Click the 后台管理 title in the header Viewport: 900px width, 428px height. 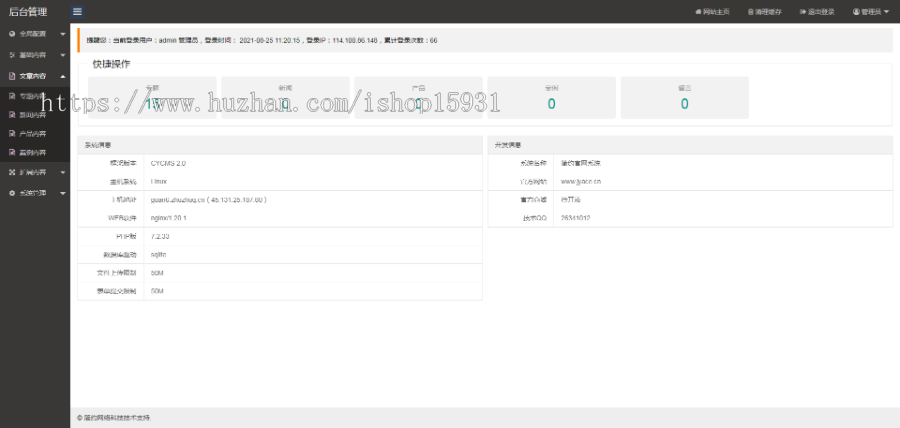(28, 11)
